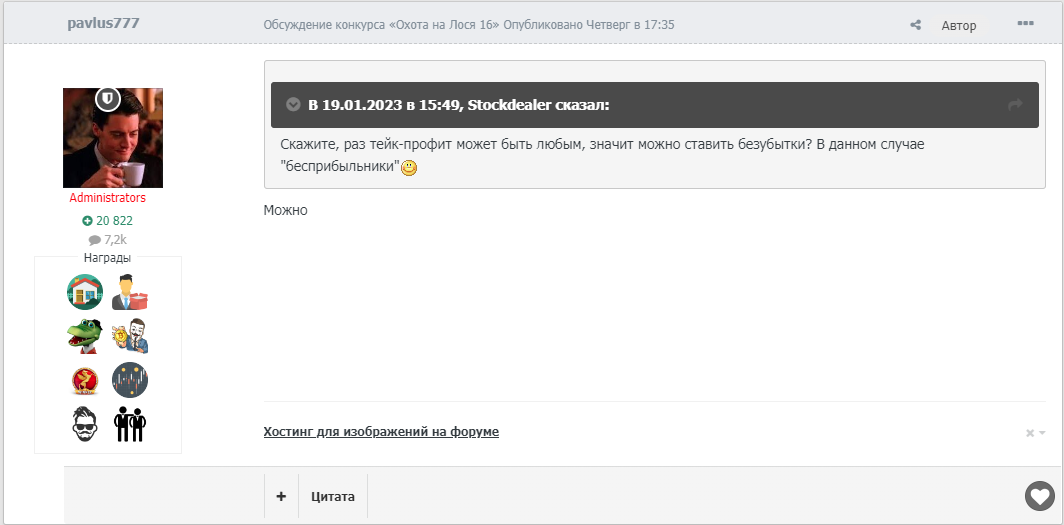The image size is (1064, 525).
Task: Click the two men silhouettes badge
Action: click(130, 424)
